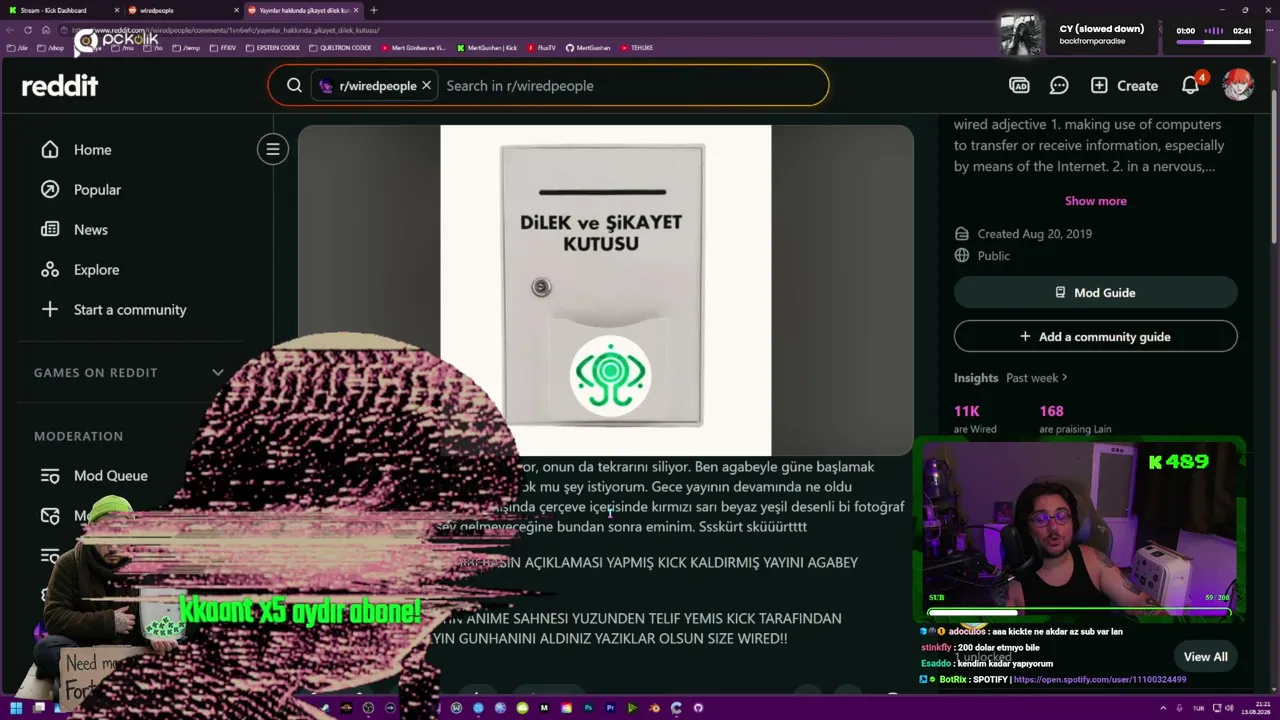1280x720 pixels.
Task: Open the Reddit advertise icon
Action: click(x=1019, y=86)
